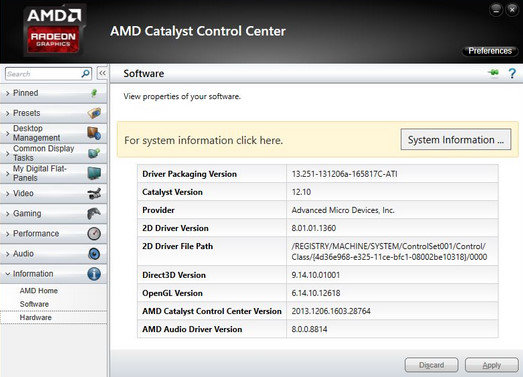Click the Discard button
The image size is (523, 377).
coord(432,365)
